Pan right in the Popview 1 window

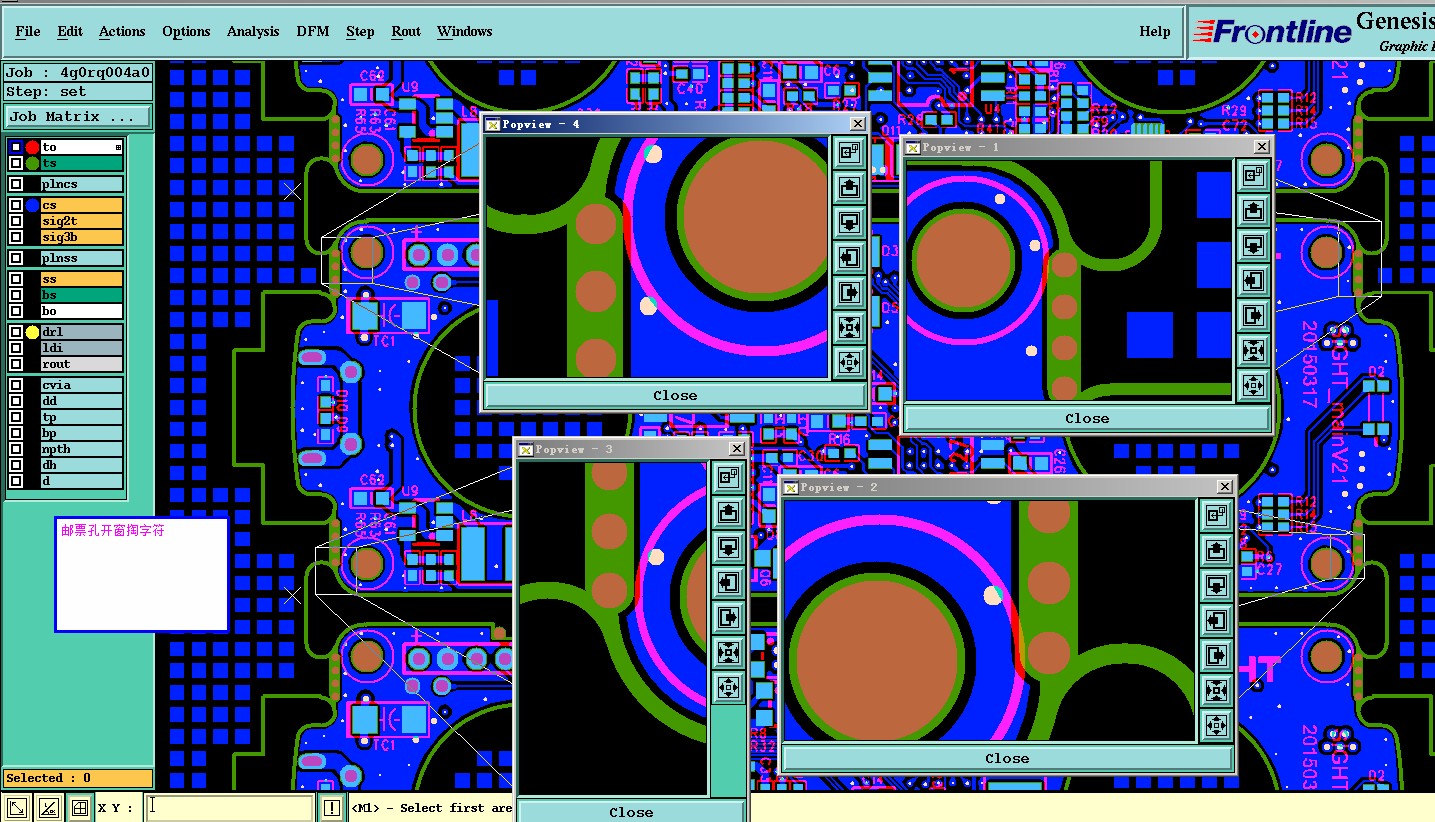click(1253, 315)
